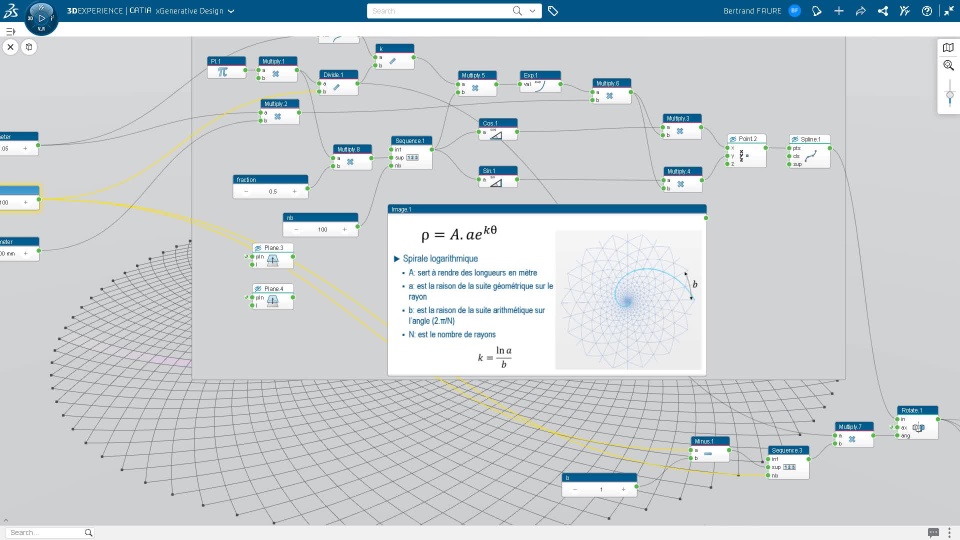Viewport: 960px width, 540px height.
Task: Select the k divide node
Action: pos(395,57)
